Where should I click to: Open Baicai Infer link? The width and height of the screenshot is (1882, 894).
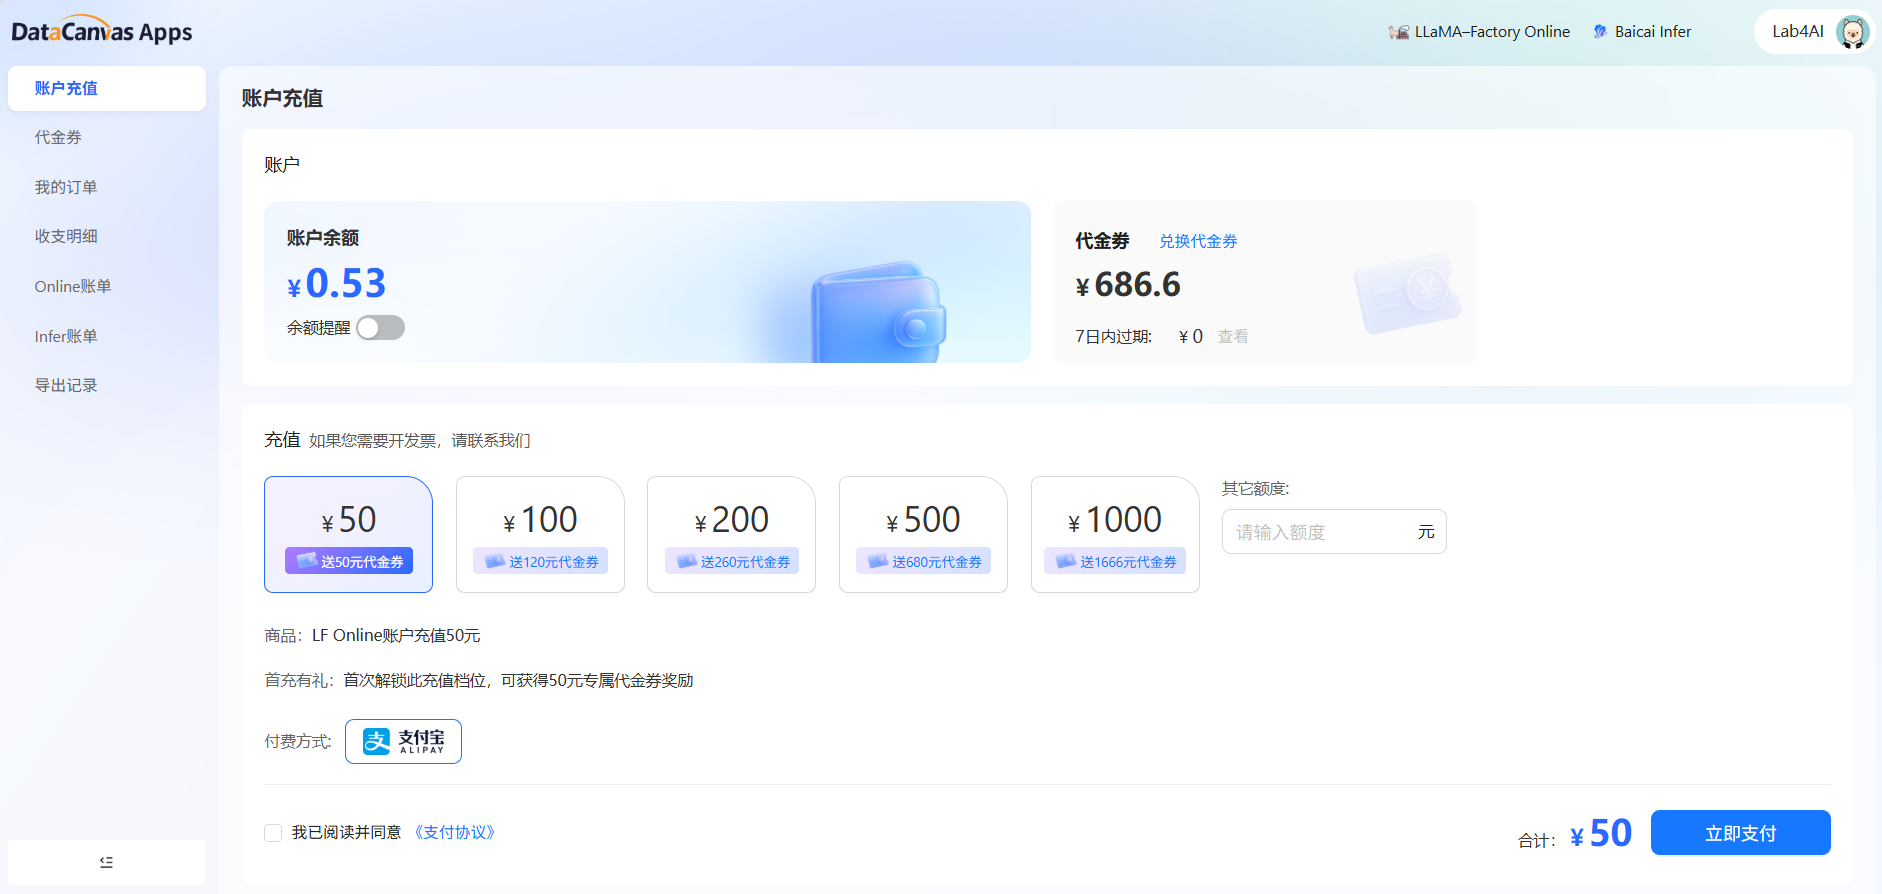pos(1642,32)
